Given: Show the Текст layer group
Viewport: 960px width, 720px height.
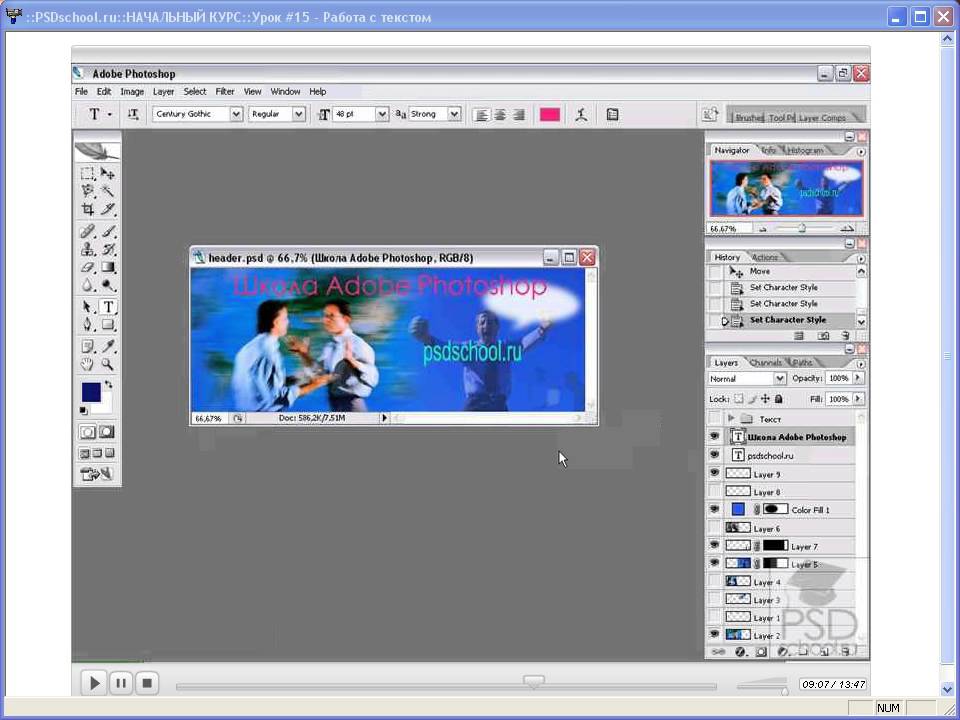Looking at the screenshot, I should click(714, 419).
